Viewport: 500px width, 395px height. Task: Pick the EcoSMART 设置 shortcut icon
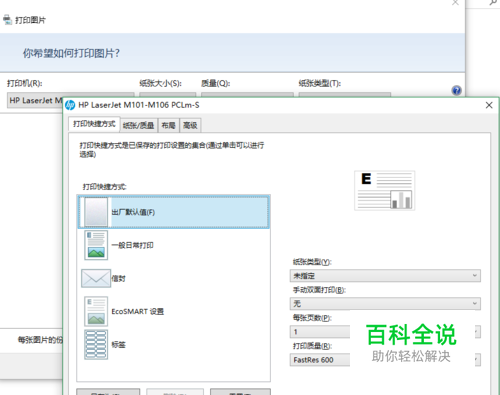tap(96, 311)
